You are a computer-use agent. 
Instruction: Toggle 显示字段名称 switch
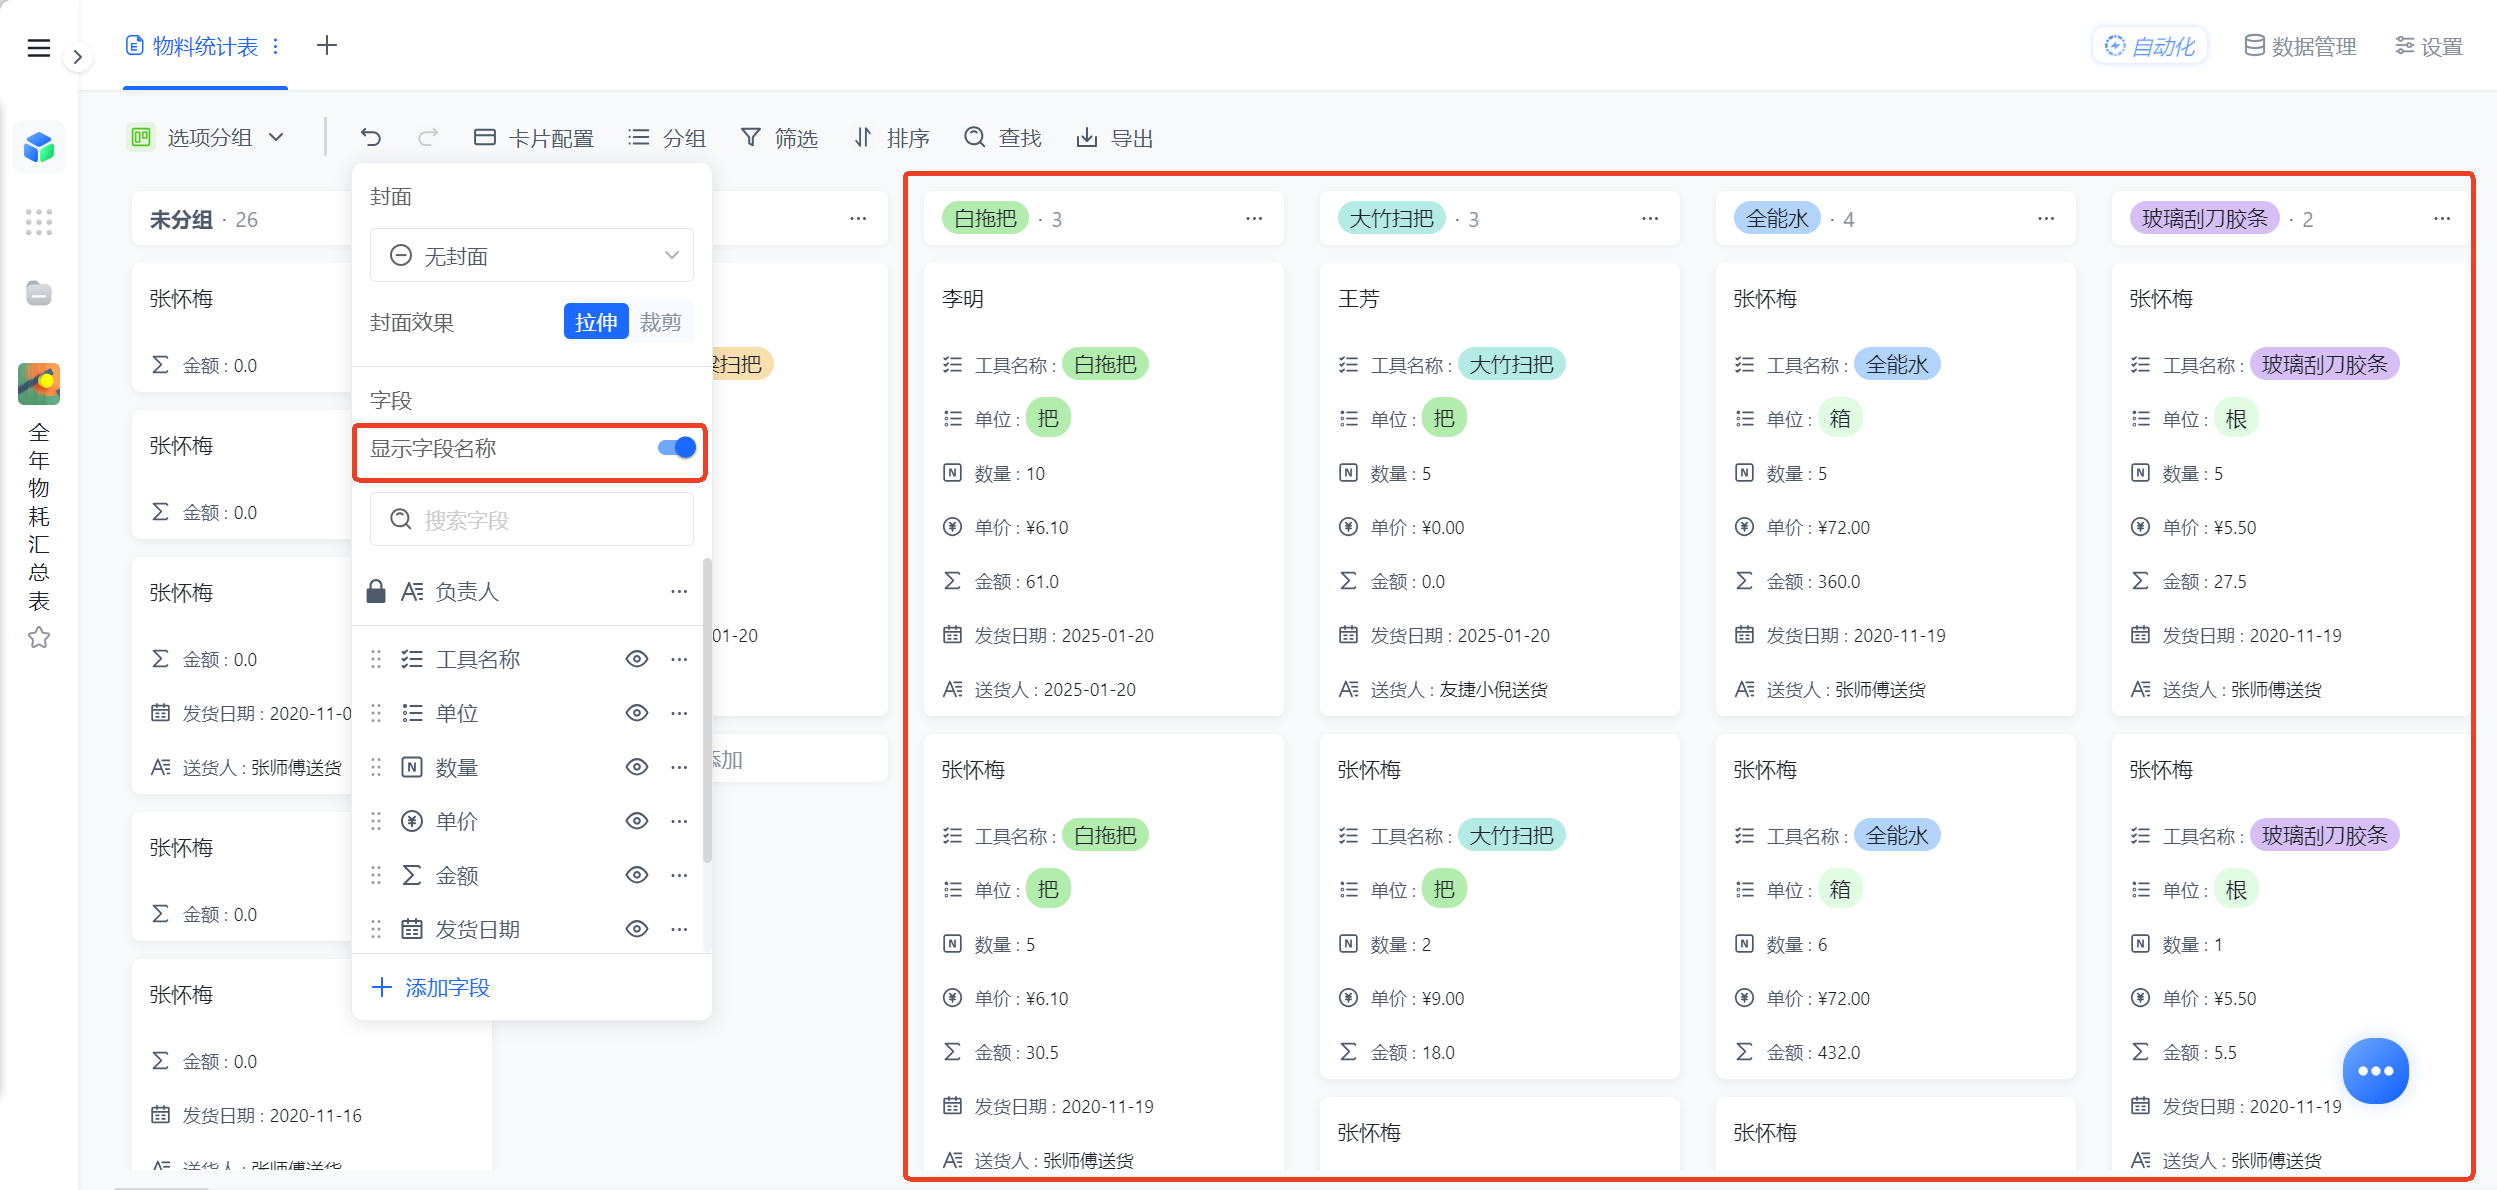[x=677, y=448]
